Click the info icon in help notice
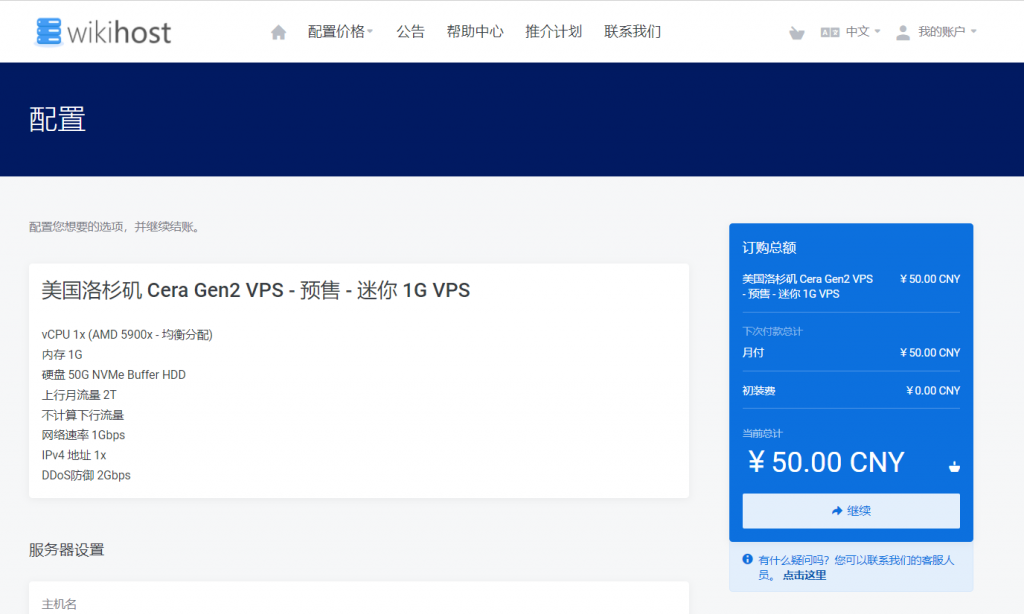1024x614 pixels. tap(748, 559)
